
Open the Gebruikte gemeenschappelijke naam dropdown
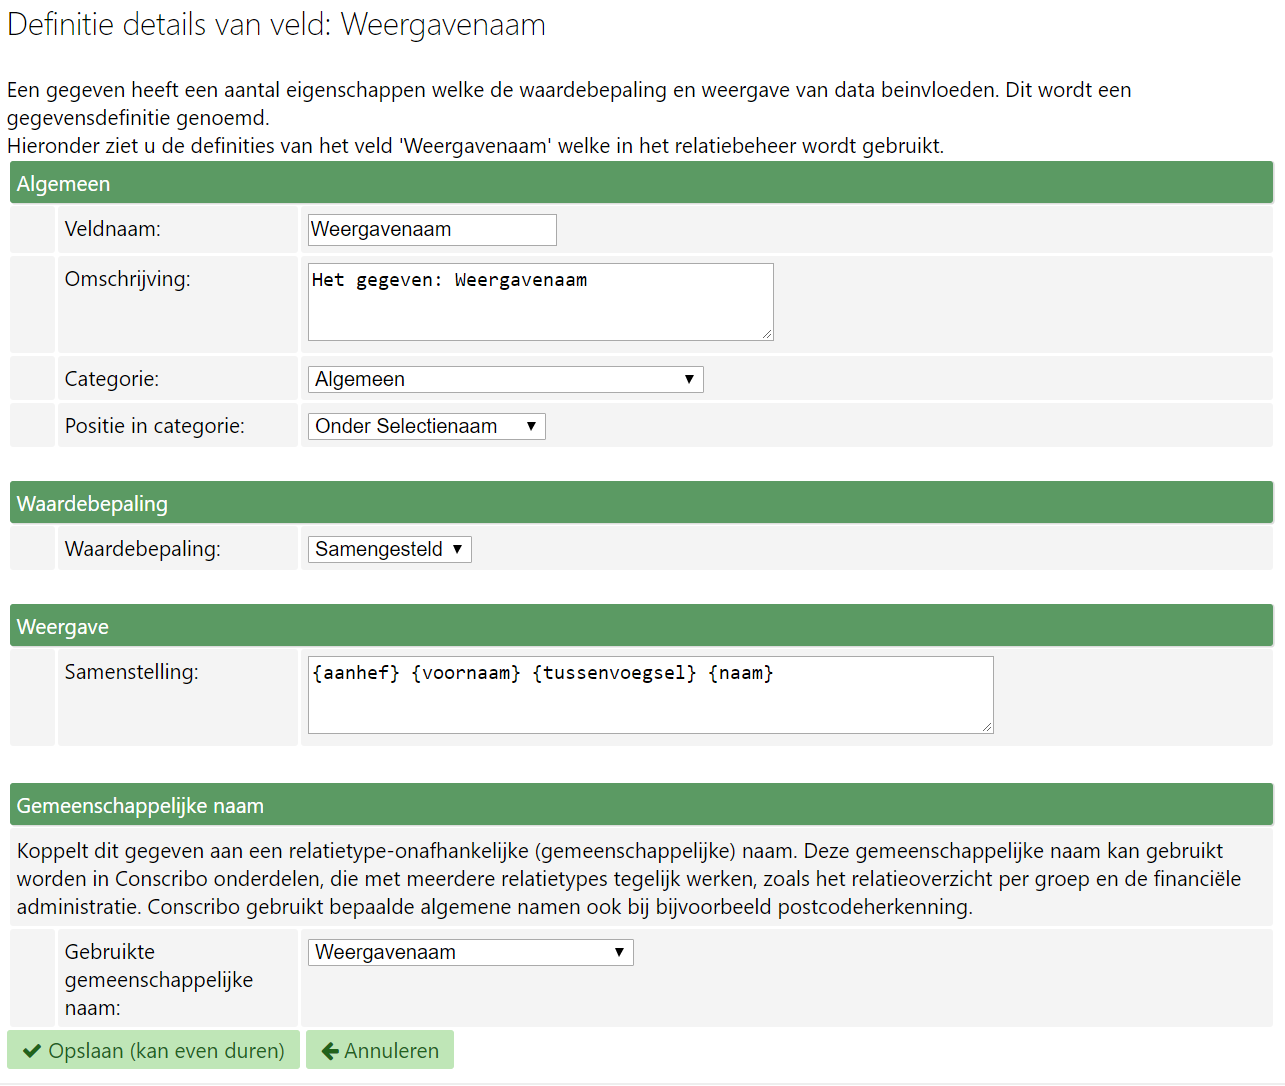pyautogui.click(x=470, y=952)
